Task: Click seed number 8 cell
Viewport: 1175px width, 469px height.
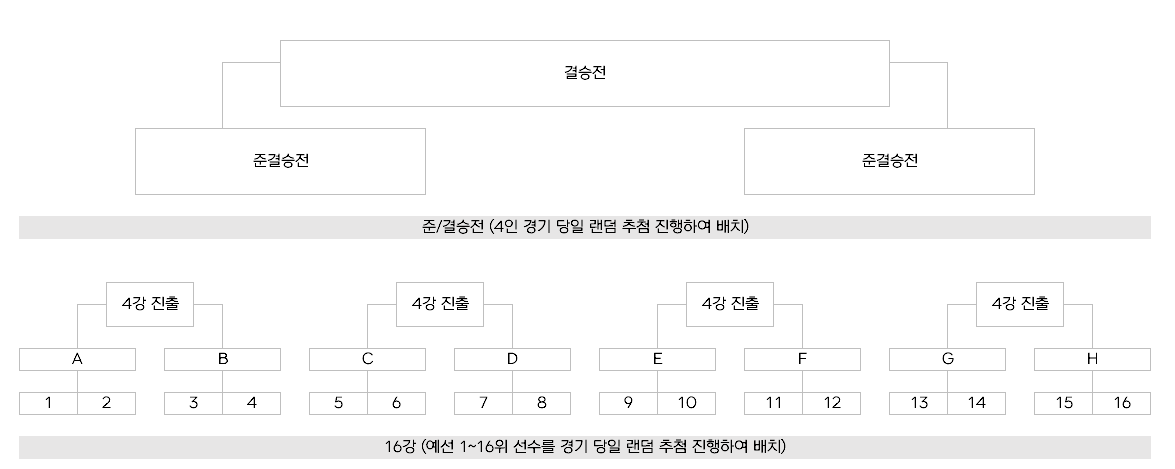Action: (541, 403)
